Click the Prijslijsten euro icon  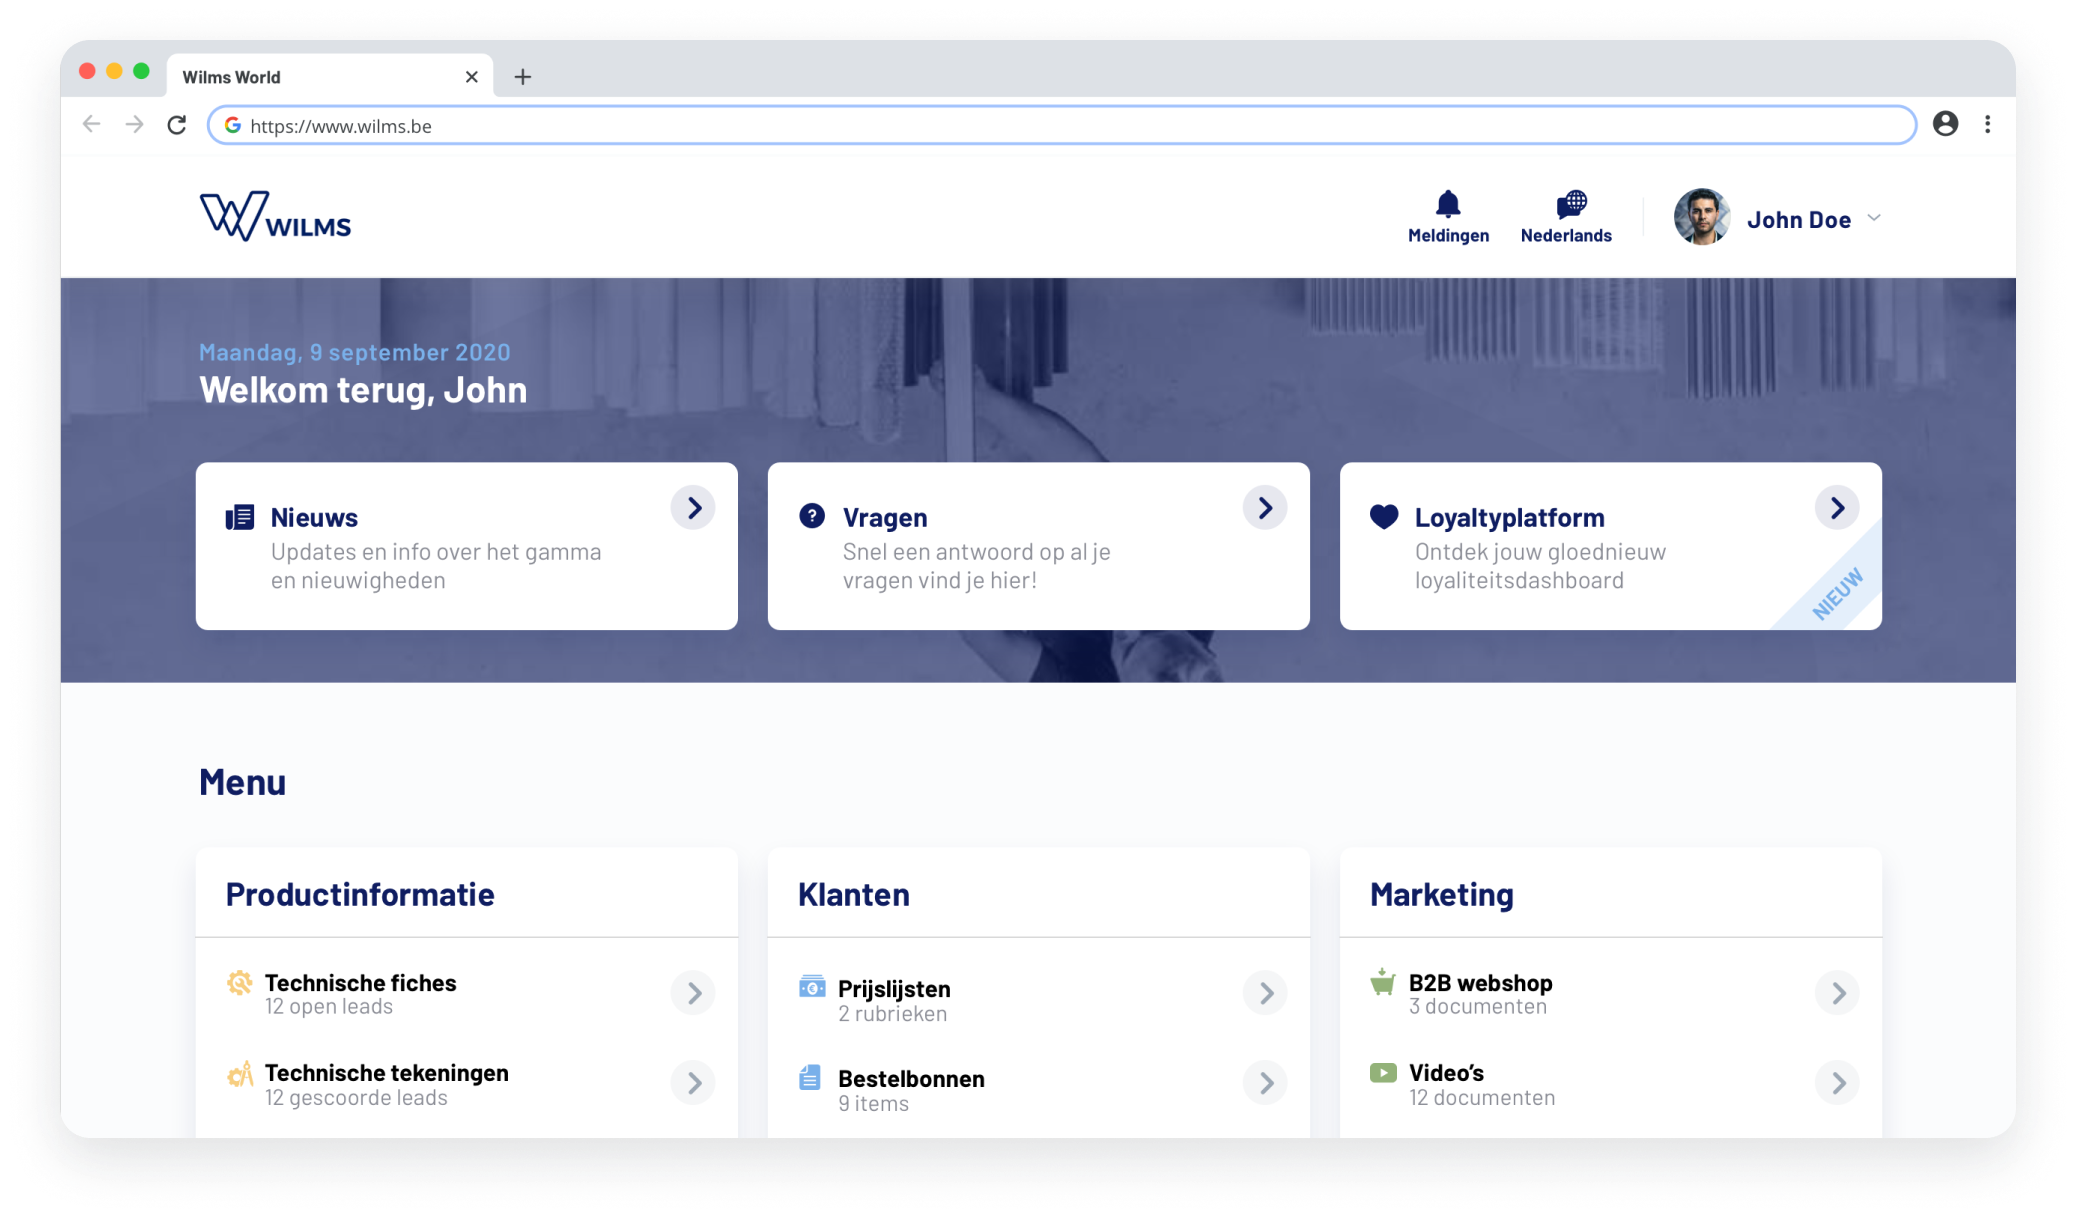[812, 987]
